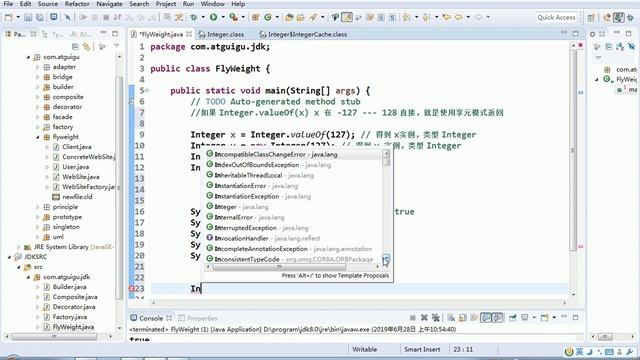The width and height of the screenshot is (640, 360).
Task: Open the Window menu
Action: (x=212, y=4)
